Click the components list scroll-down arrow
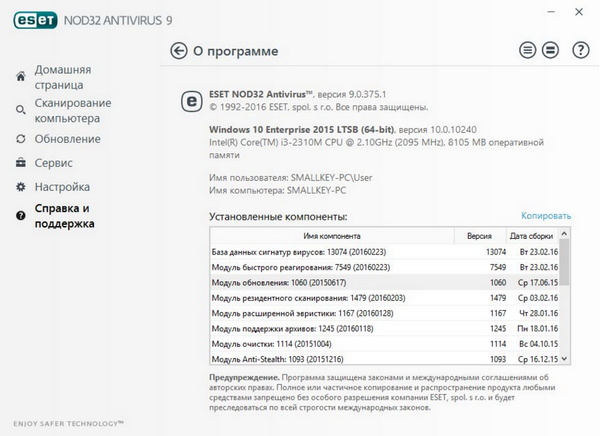This screenshot has height=436, width=600. 565,358
